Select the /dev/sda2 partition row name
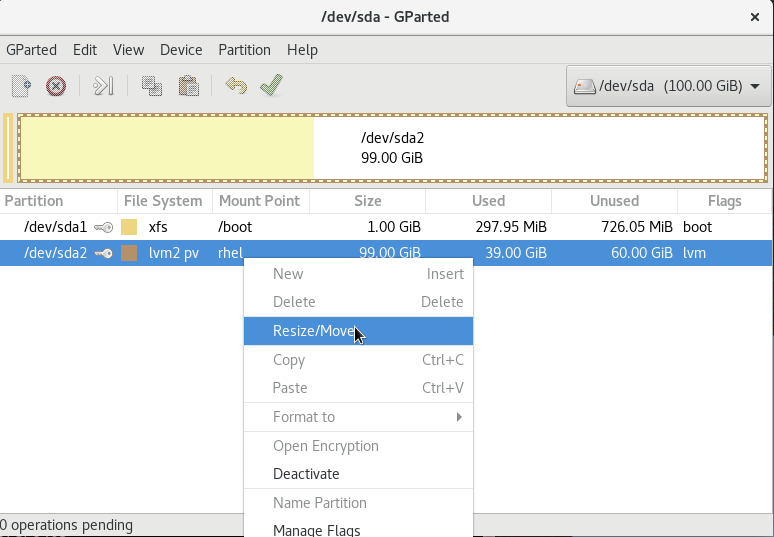Viewport: 774px width, 537px height. (x=55, y=253)
